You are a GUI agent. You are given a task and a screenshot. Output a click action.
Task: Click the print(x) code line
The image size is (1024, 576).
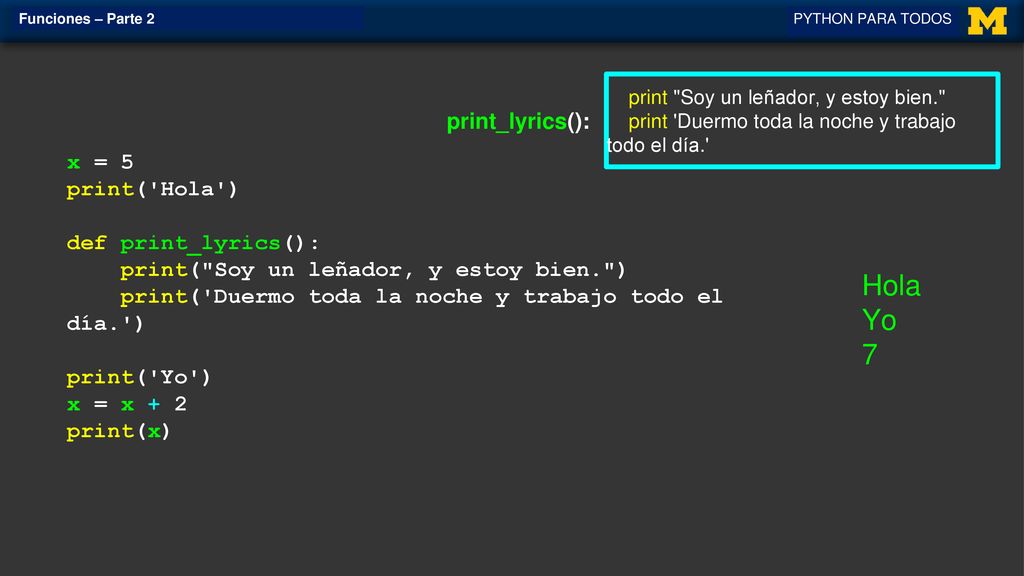(118, 431)
